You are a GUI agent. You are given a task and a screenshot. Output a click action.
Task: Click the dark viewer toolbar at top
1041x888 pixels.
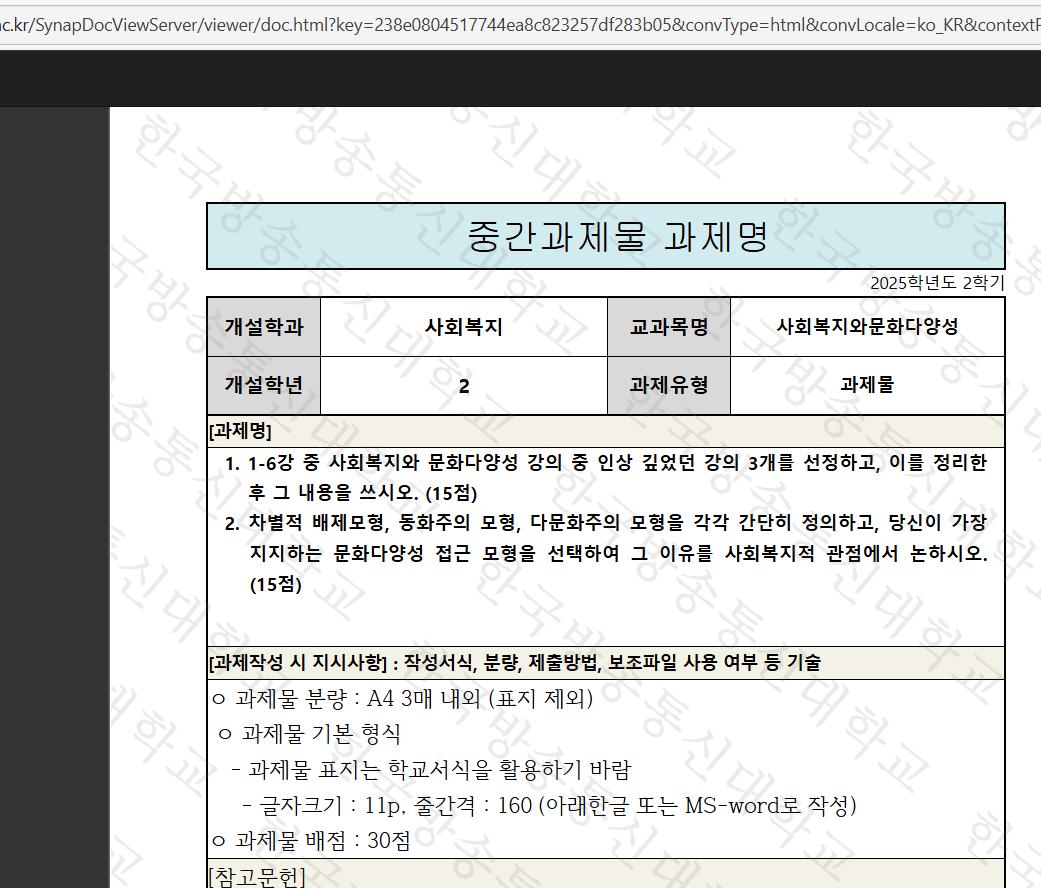[x=520, y=78]
